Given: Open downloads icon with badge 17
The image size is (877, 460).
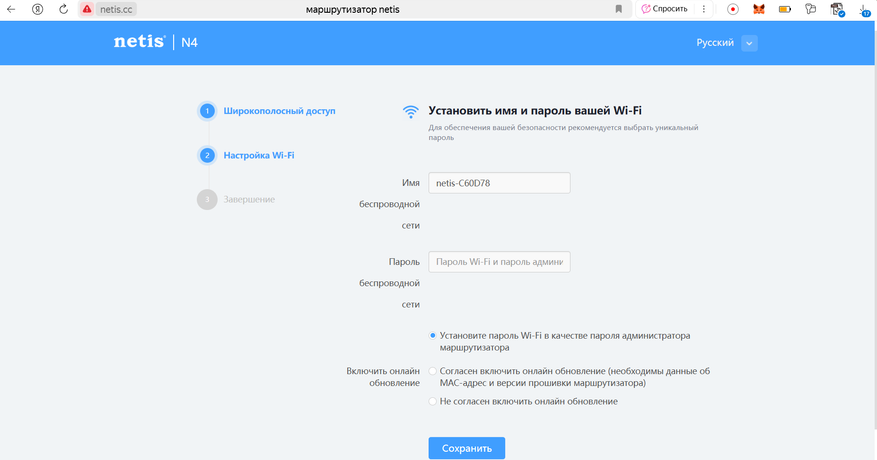Looking at the screenshot, I should pyautogui.click(x=864, y=10).
